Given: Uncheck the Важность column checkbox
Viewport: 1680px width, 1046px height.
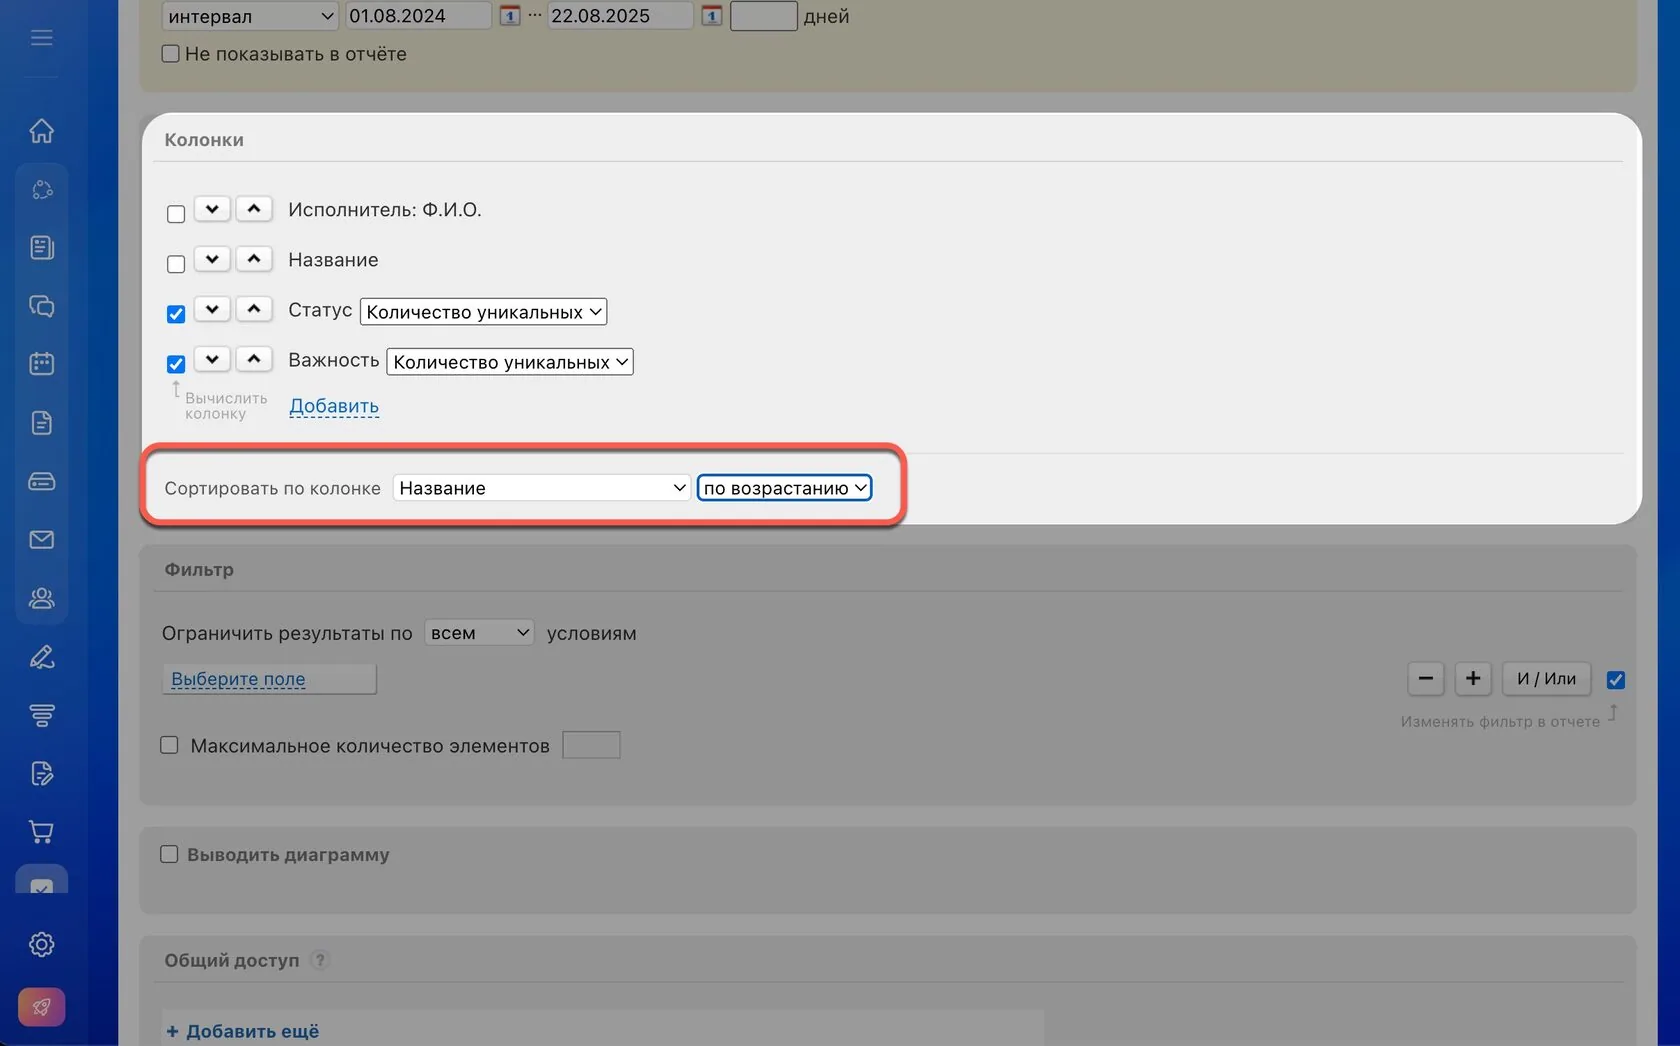Looking at the screenshot, I should pos(176,364).
